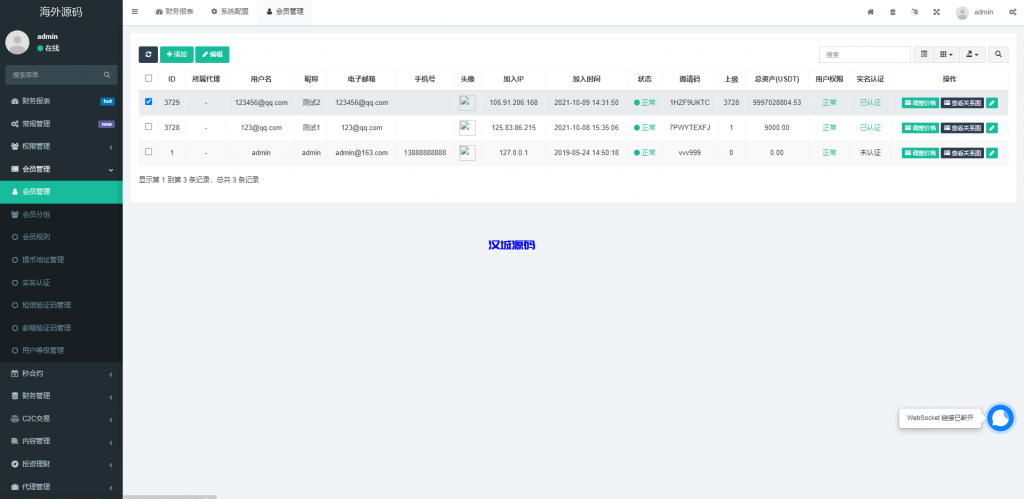1024x499 pixels.
Task: Click the 正常 status for user 3729
Action: (645, 103)
